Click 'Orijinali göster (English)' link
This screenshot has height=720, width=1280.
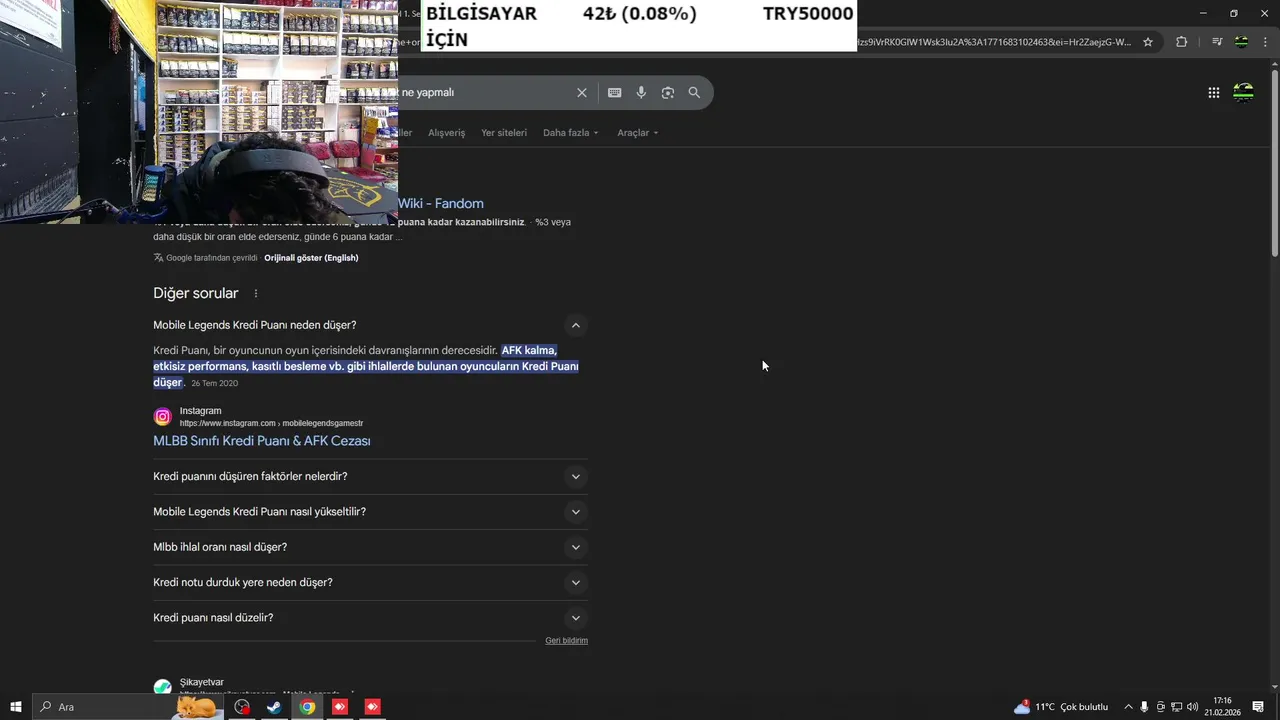[311, 258]
